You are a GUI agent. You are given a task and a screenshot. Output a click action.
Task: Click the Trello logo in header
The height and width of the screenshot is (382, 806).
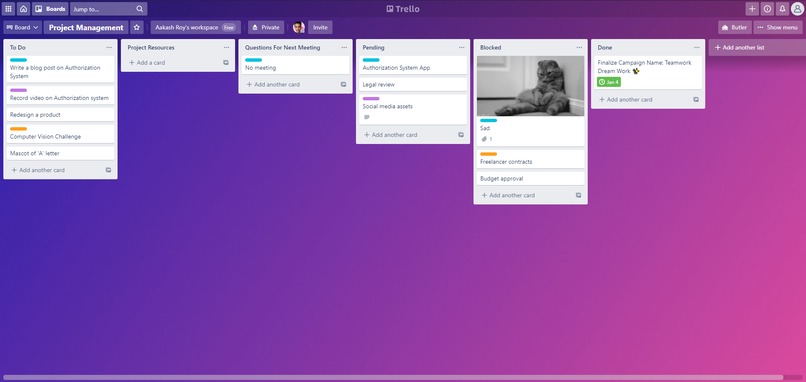pos(403,9)
